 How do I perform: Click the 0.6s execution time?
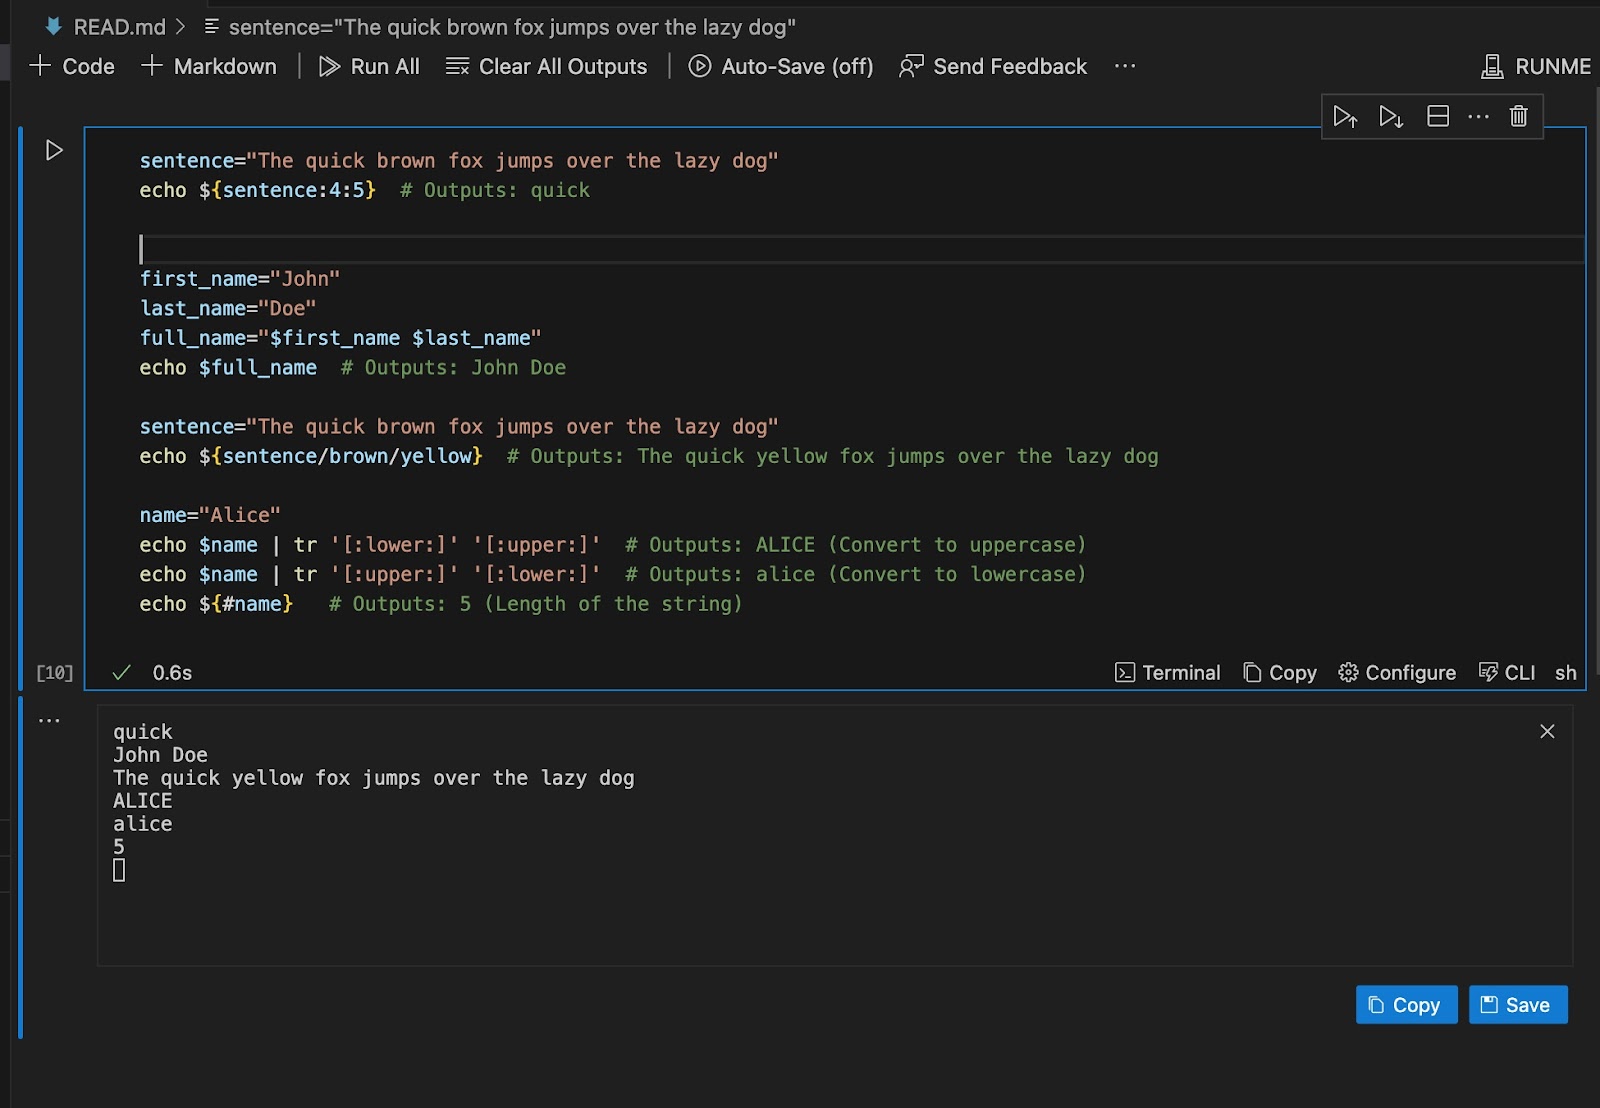pos(172,673)
